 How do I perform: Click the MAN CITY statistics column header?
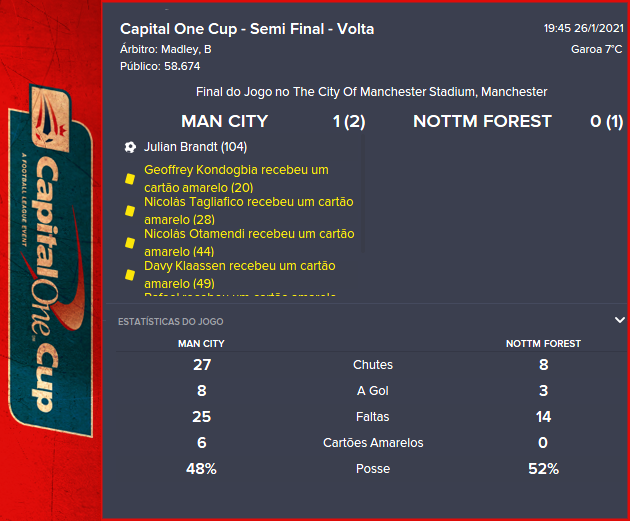(201, 343)
